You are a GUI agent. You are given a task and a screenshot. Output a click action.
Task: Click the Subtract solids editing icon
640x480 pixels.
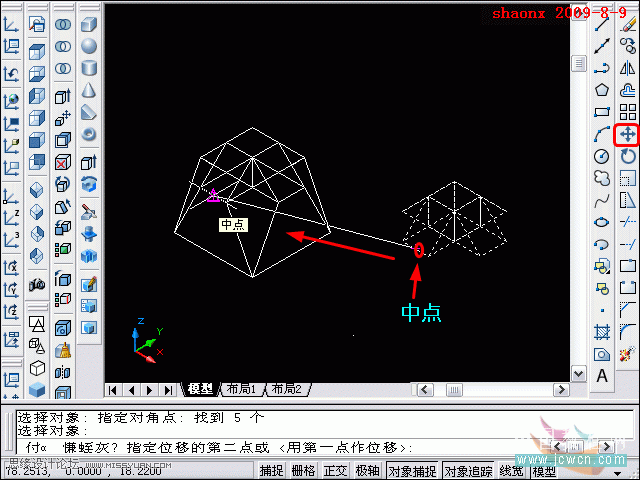62,46
